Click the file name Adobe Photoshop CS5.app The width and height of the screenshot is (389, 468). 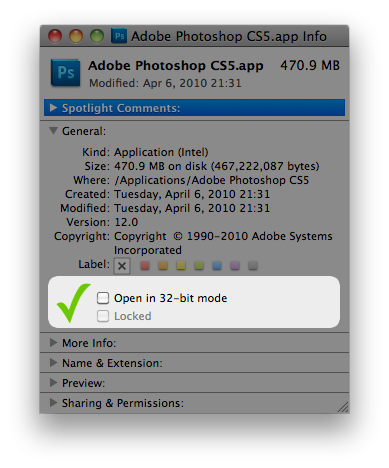pyautogui.click(x=176, y=66)
